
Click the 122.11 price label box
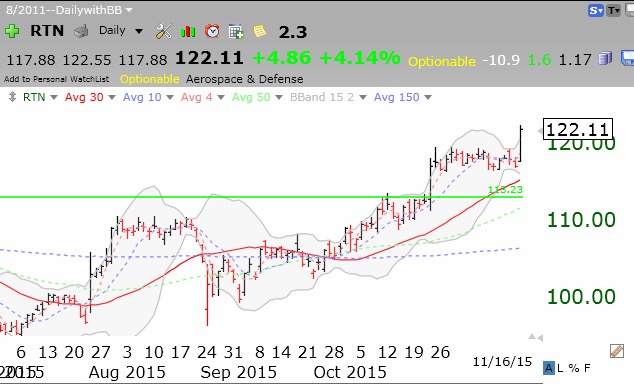578,129
